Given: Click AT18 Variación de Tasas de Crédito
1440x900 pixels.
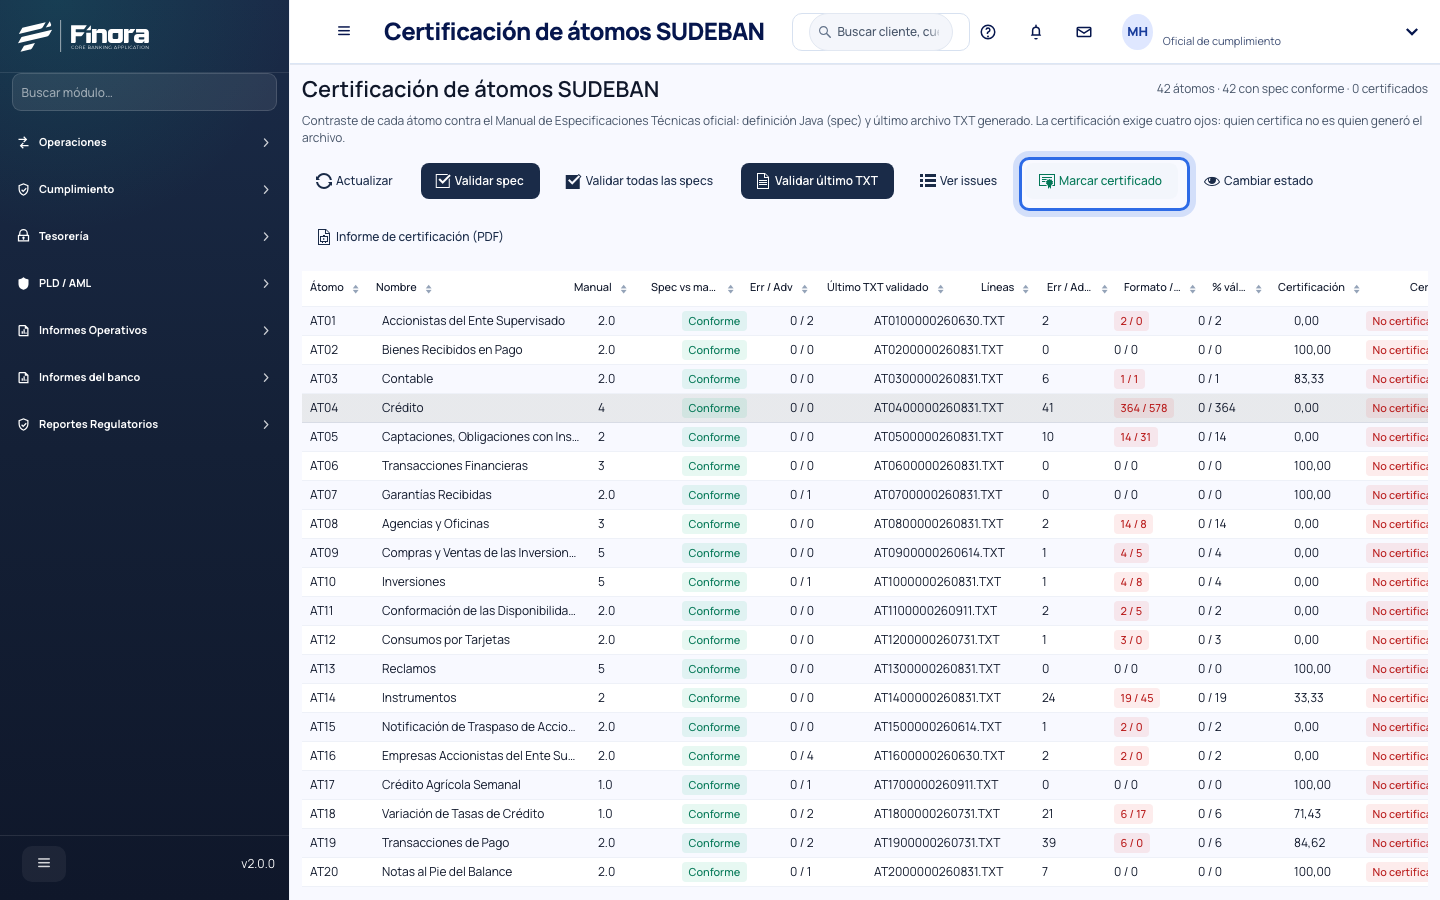Looking at the screenshot, I should point(463,814).
